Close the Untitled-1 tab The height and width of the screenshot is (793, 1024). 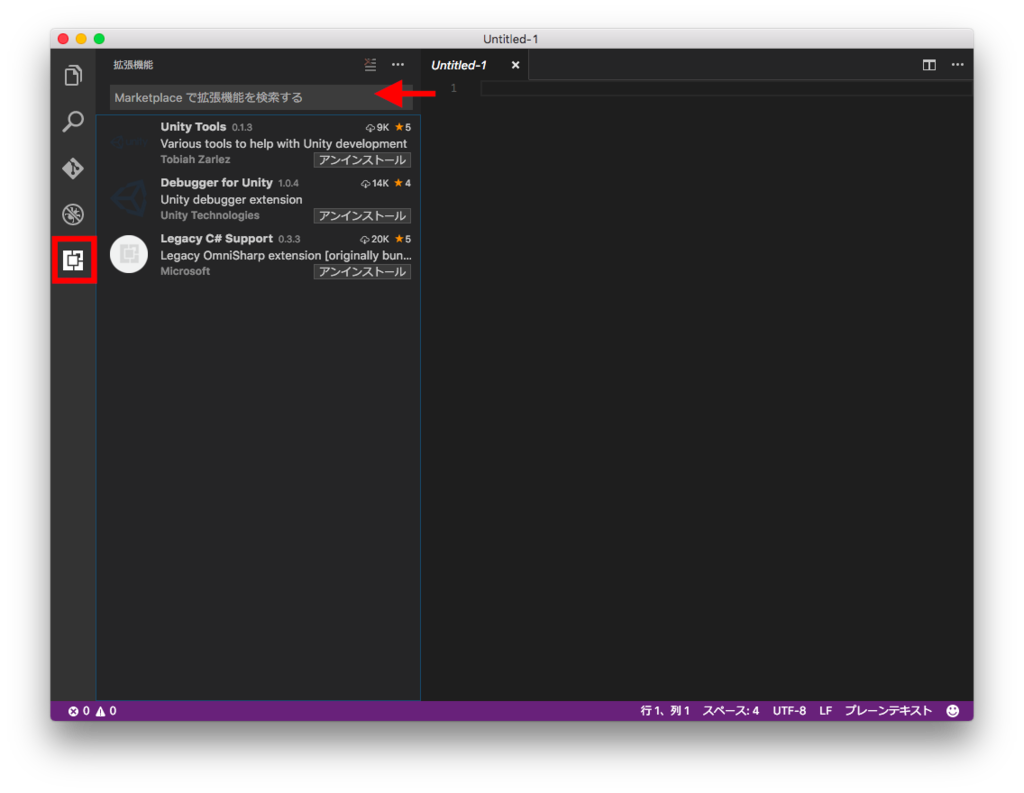(x=515, y=65)
